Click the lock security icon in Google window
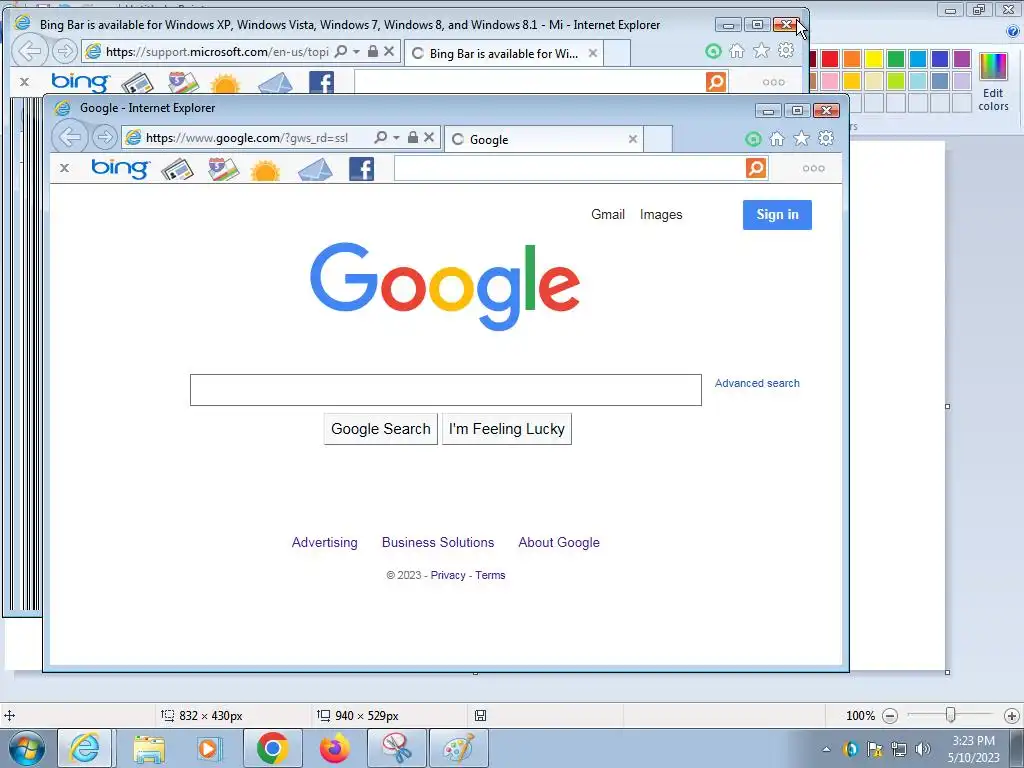Viewport: 1024px width, 768px height. 413,137
